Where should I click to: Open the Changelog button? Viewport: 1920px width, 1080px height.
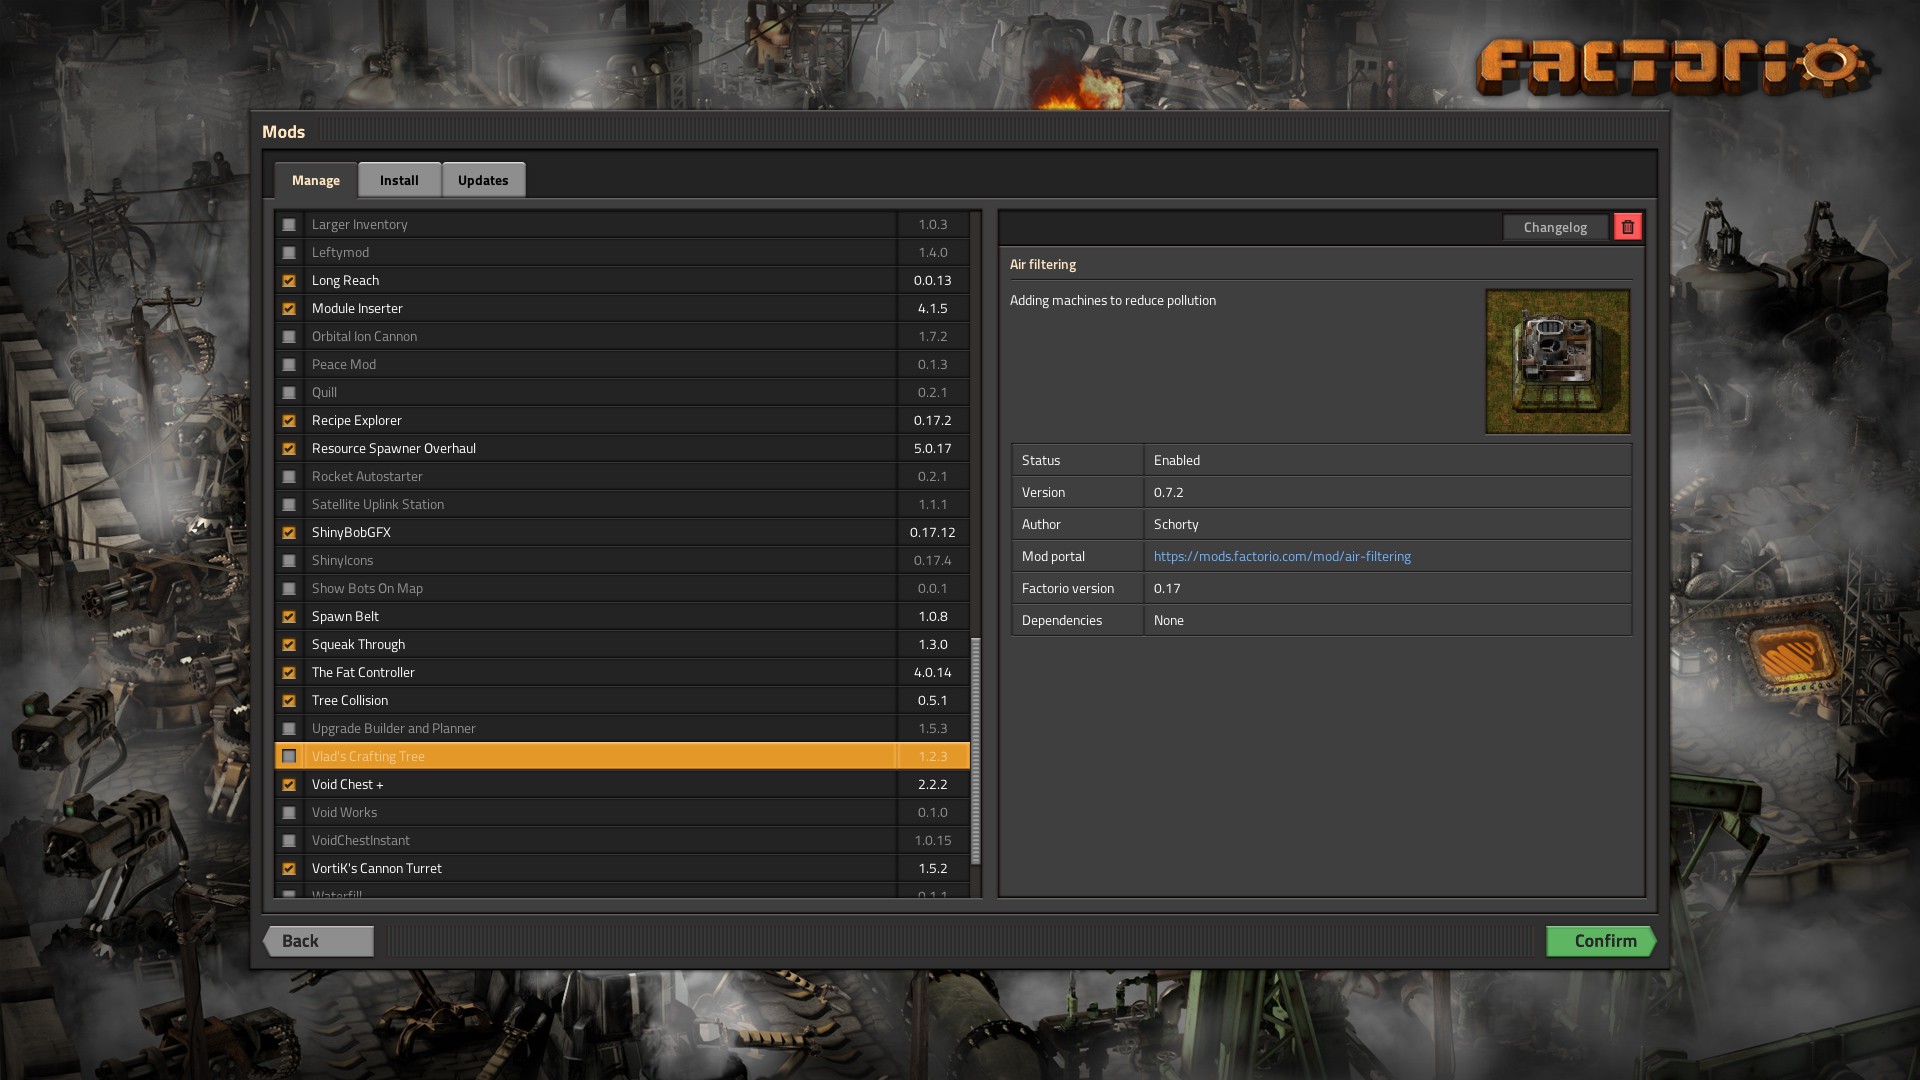point(1554,227)
